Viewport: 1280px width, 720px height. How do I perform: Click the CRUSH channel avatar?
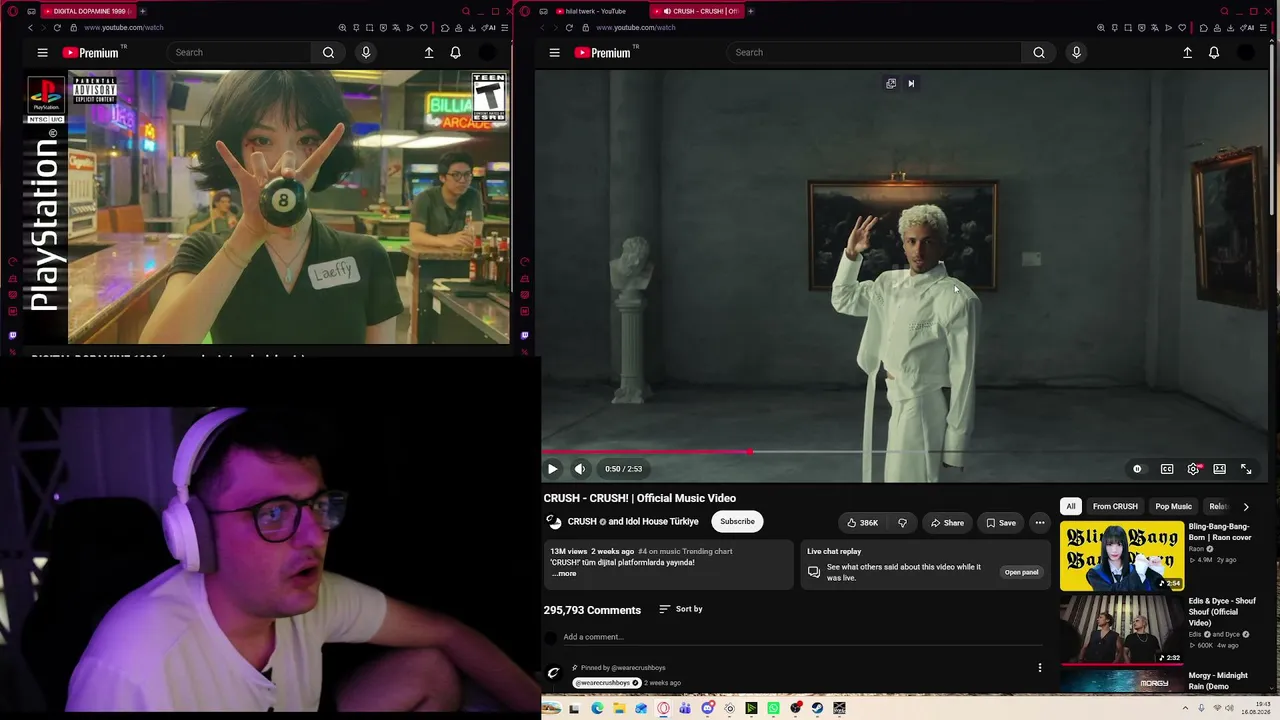coord(554,522)
